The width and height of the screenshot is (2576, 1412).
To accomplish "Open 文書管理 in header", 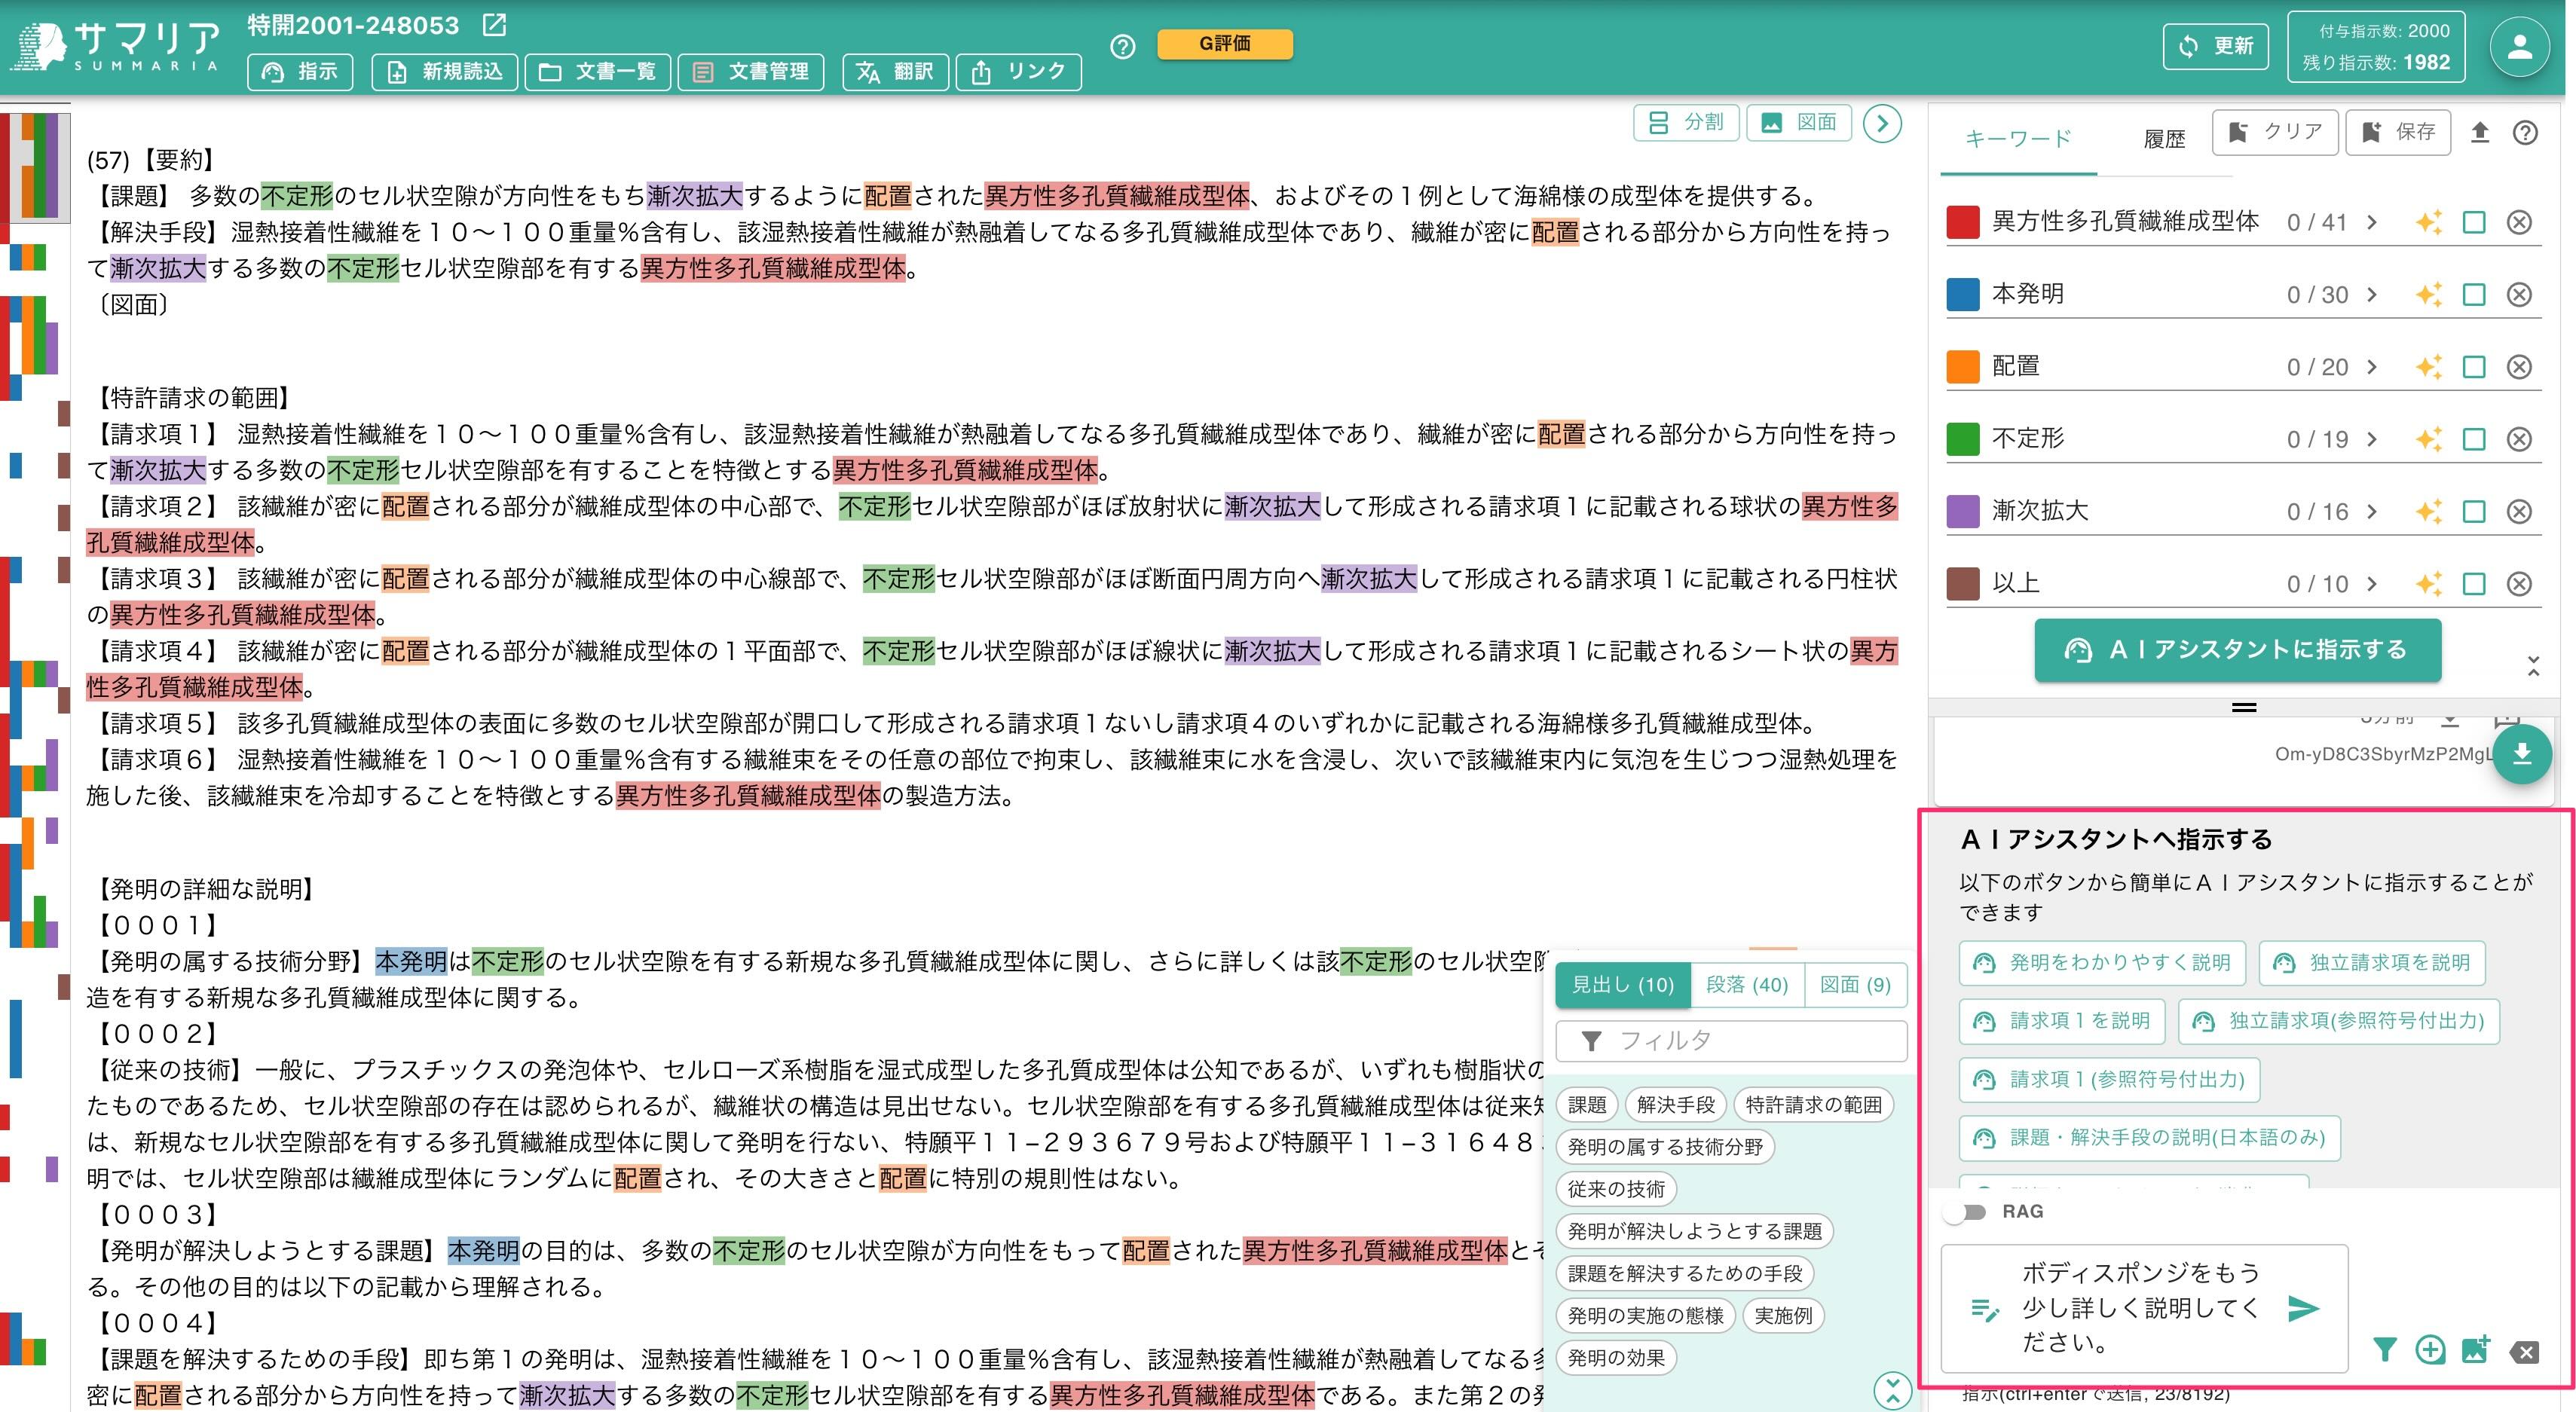I will point(751,72).
